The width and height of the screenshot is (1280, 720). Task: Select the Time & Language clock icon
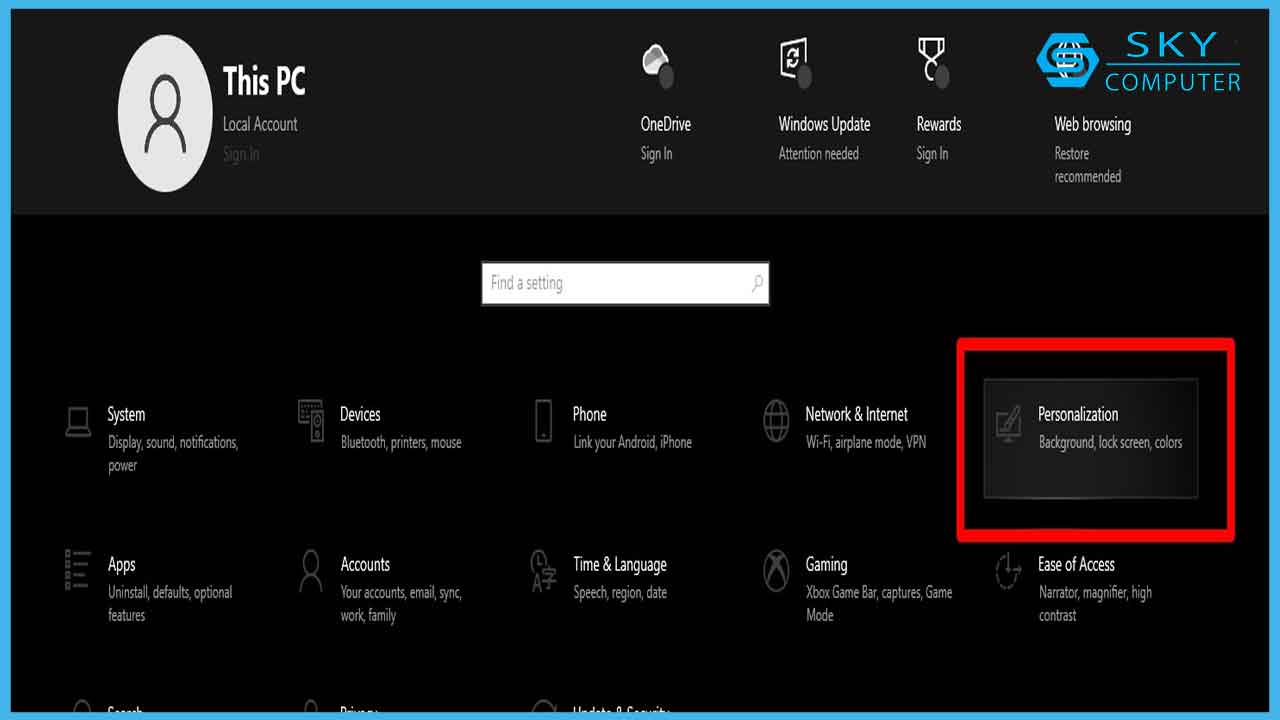[x=543, y=570]
